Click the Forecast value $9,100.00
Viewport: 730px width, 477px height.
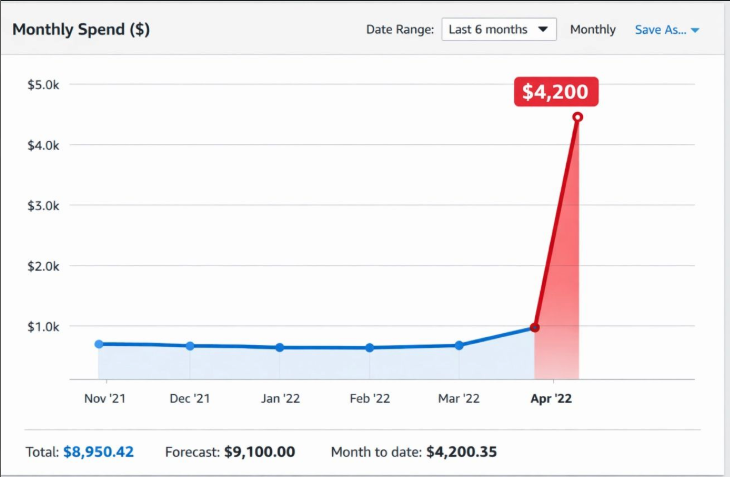point(259,452)
